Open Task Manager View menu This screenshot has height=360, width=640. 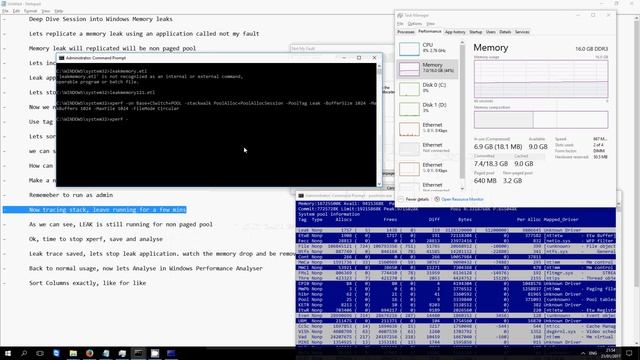coord(431,24)
